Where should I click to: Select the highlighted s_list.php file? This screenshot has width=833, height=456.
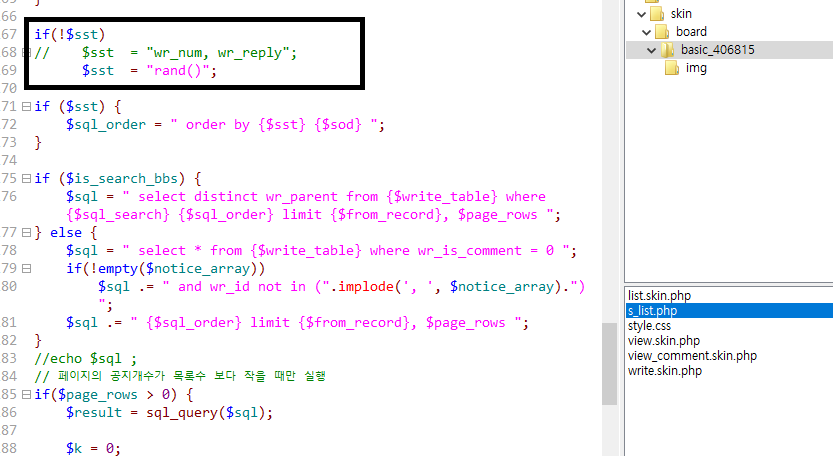point(652,311)
